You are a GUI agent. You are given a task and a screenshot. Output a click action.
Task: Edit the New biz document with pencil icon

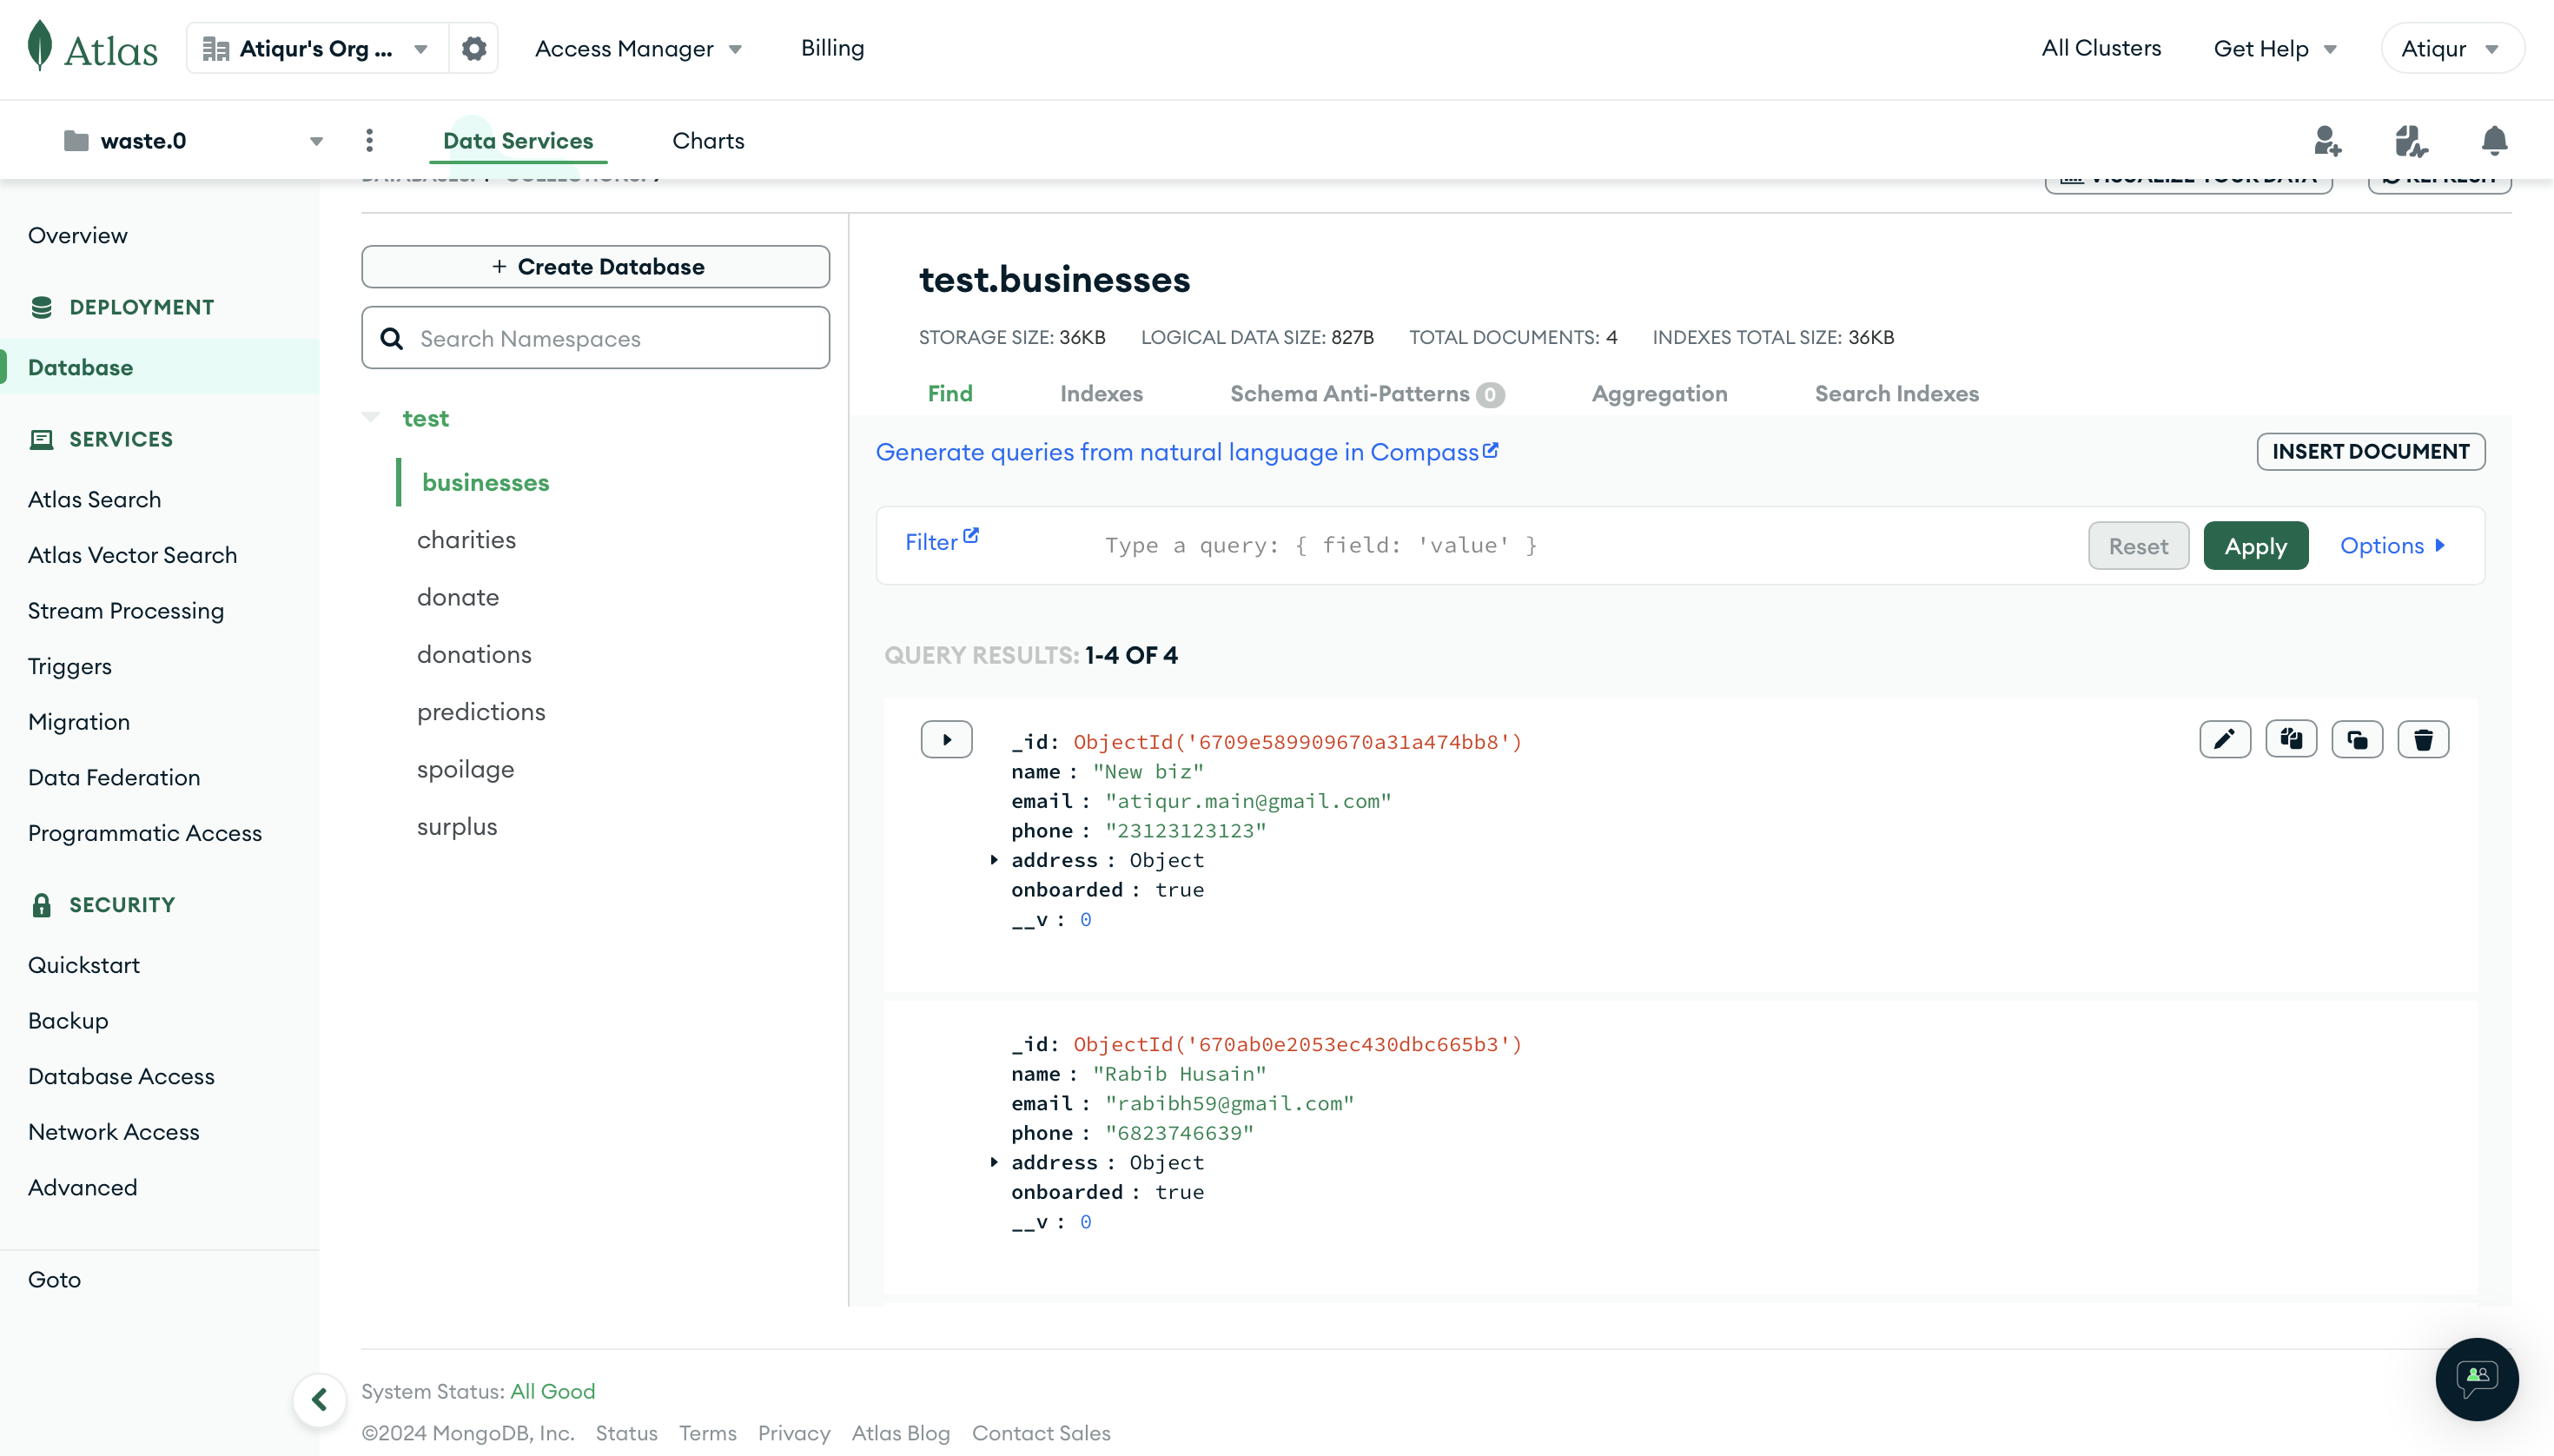coord(2224,740)
